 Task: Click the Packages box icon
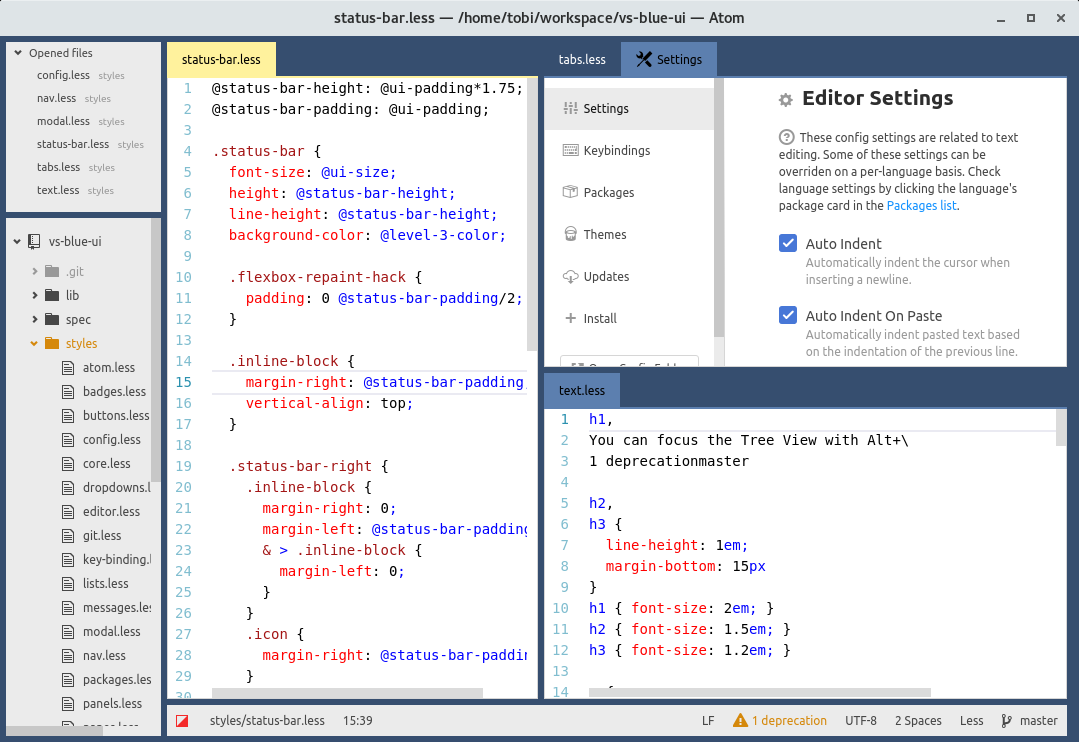point(570,192)
